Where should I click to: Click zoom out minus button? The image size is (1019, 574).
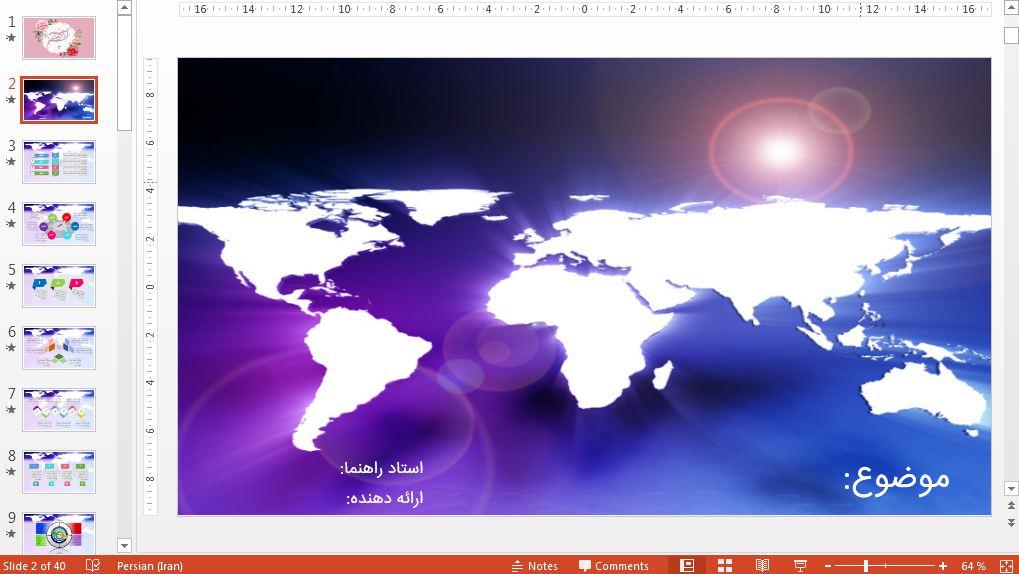(x=828, y=566)
